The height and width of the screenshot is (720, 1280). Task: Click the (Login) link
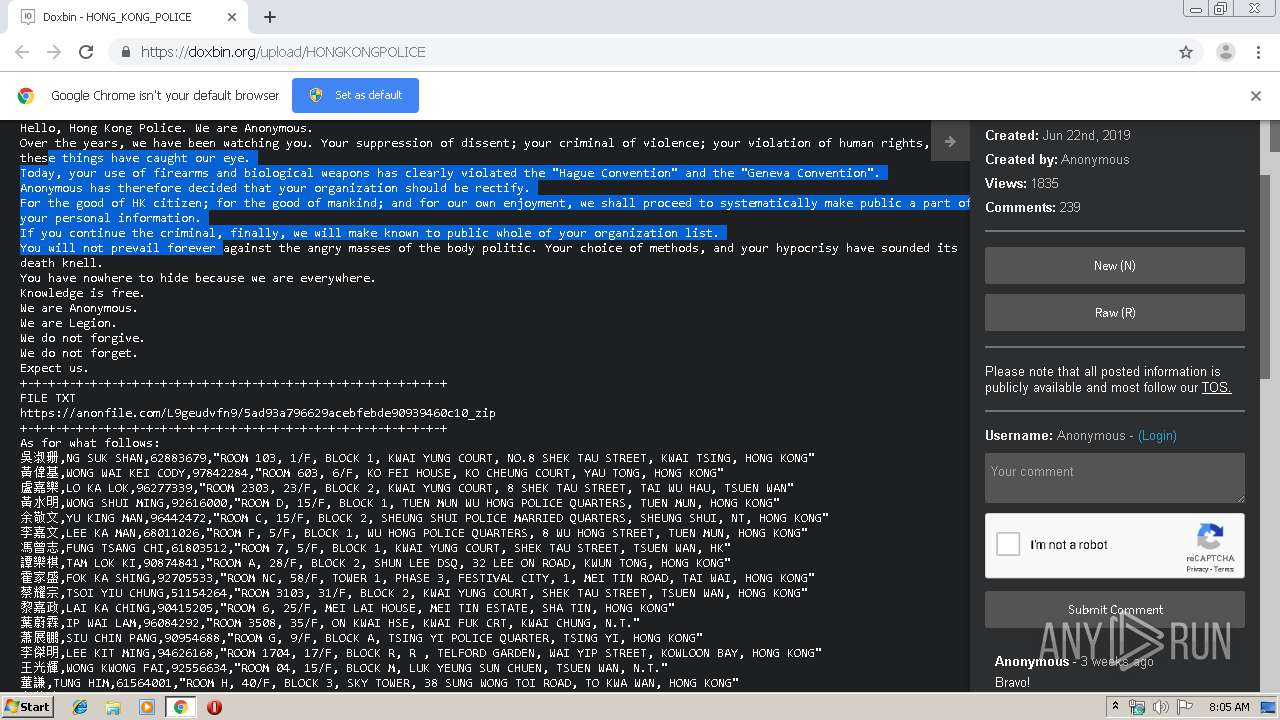pos(1157,436)
